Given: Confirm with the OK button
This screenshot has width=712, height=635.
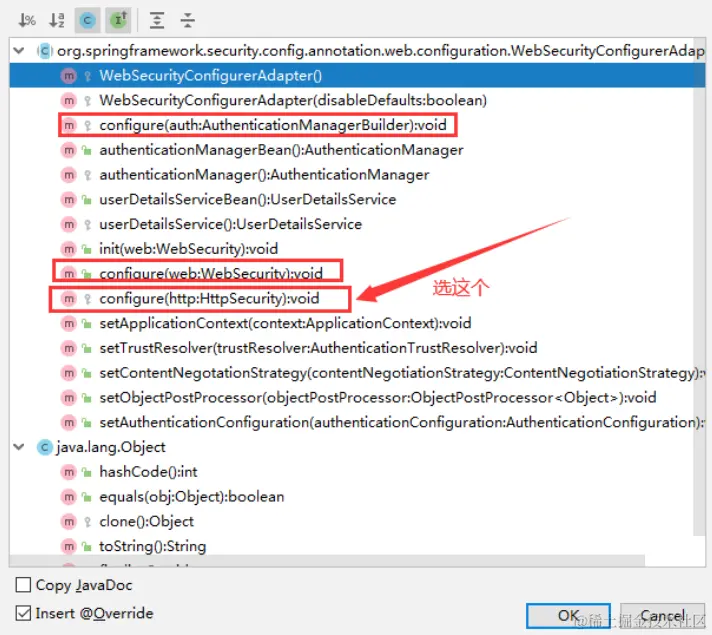Looking at the screenshot, I should tap(568, 615).
